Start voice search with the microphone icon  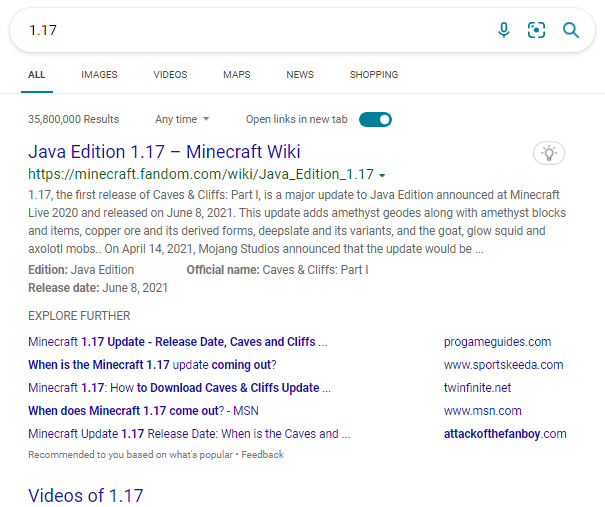tap(504, 30)
